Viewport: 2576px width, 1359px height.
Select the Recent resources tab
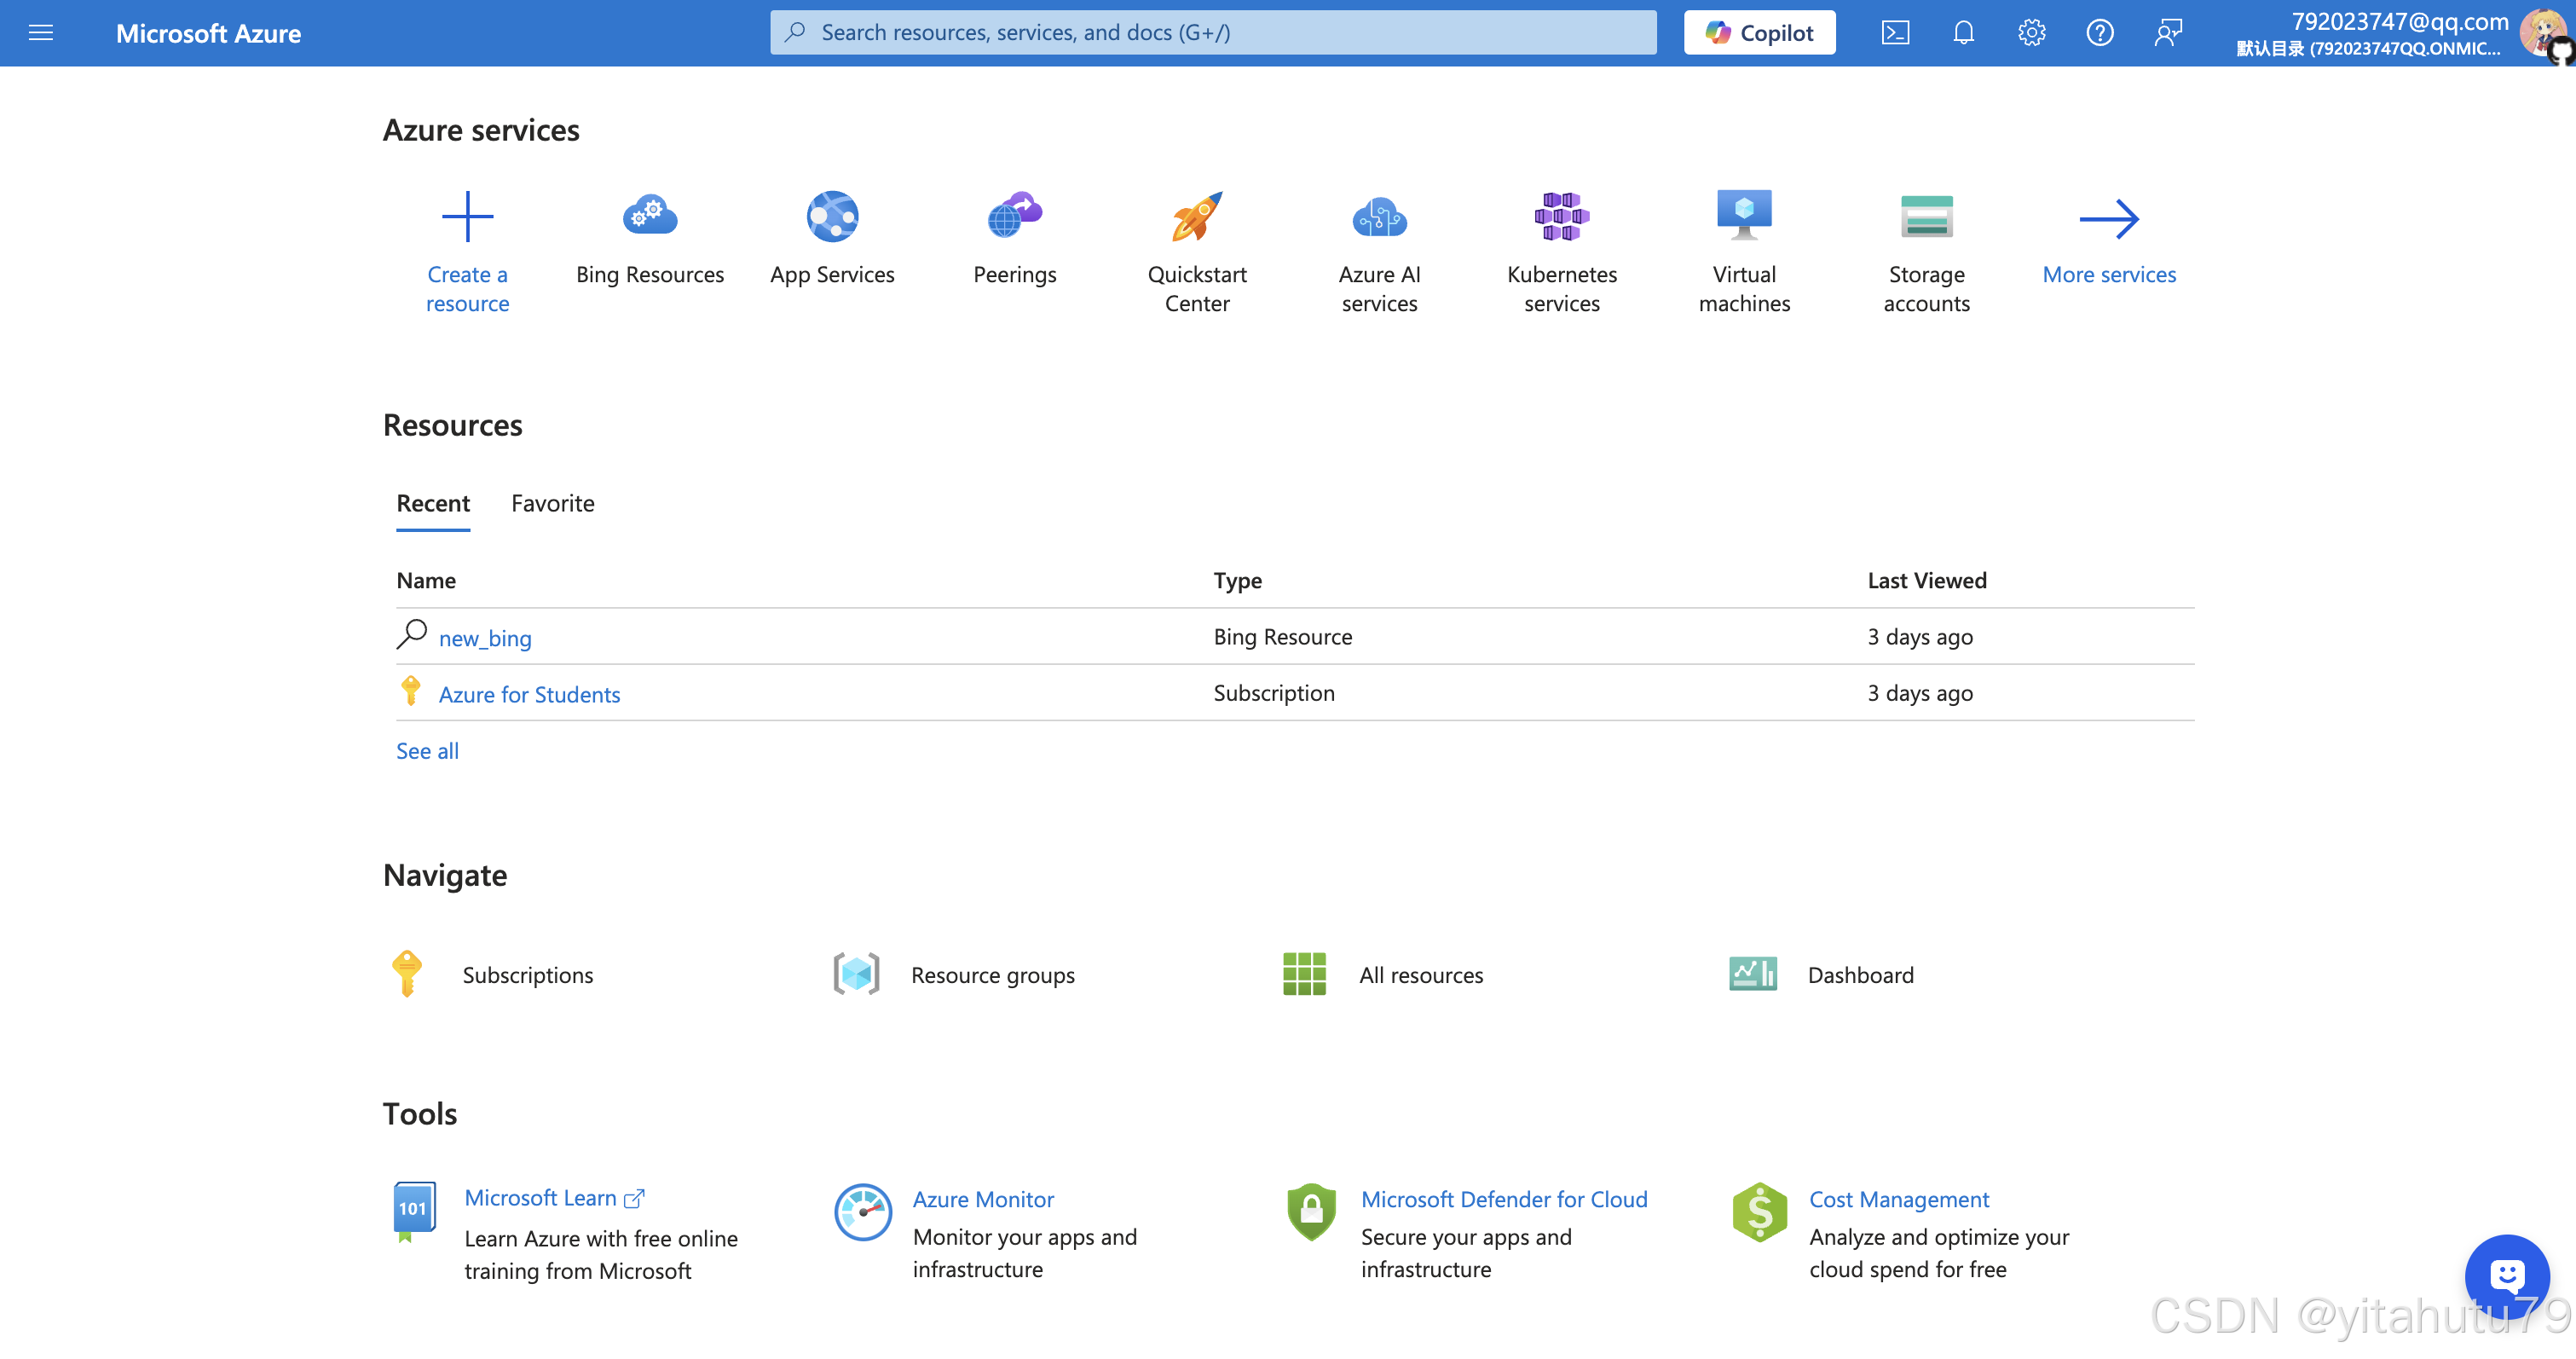(432, 503)
